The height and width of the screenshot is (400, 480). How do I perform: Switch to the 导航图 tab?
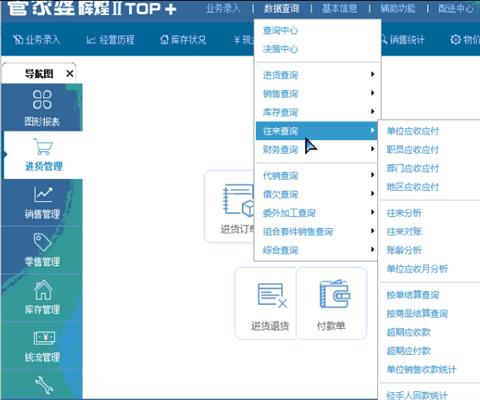[x=39, y=74]
